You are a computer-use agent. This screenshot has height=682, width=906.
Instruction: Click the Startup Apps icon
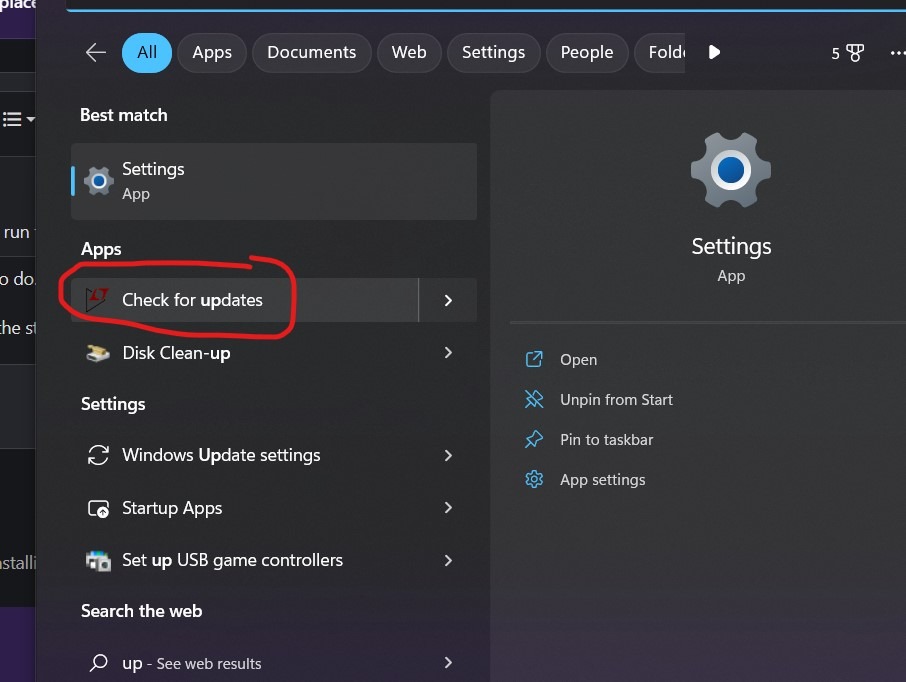[x=98, y=509]
